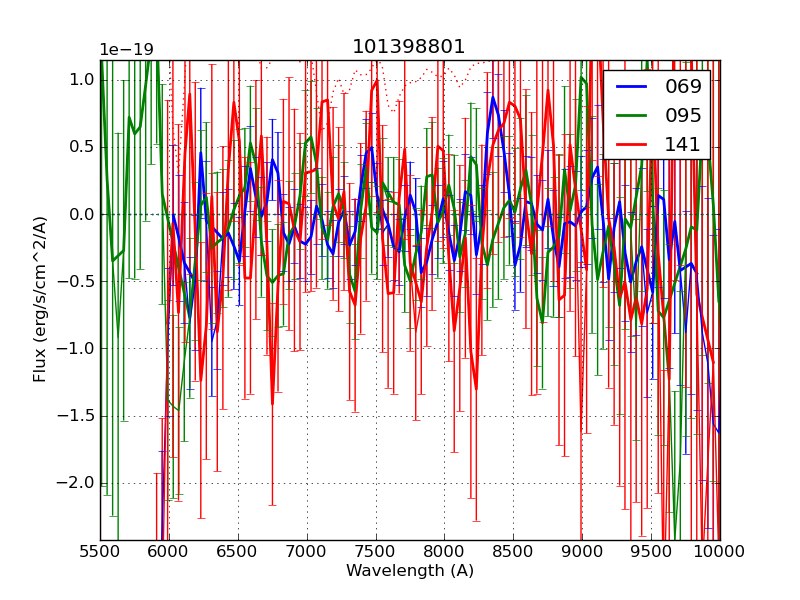Click the -1.5 flux tick label

coord(78,415)
